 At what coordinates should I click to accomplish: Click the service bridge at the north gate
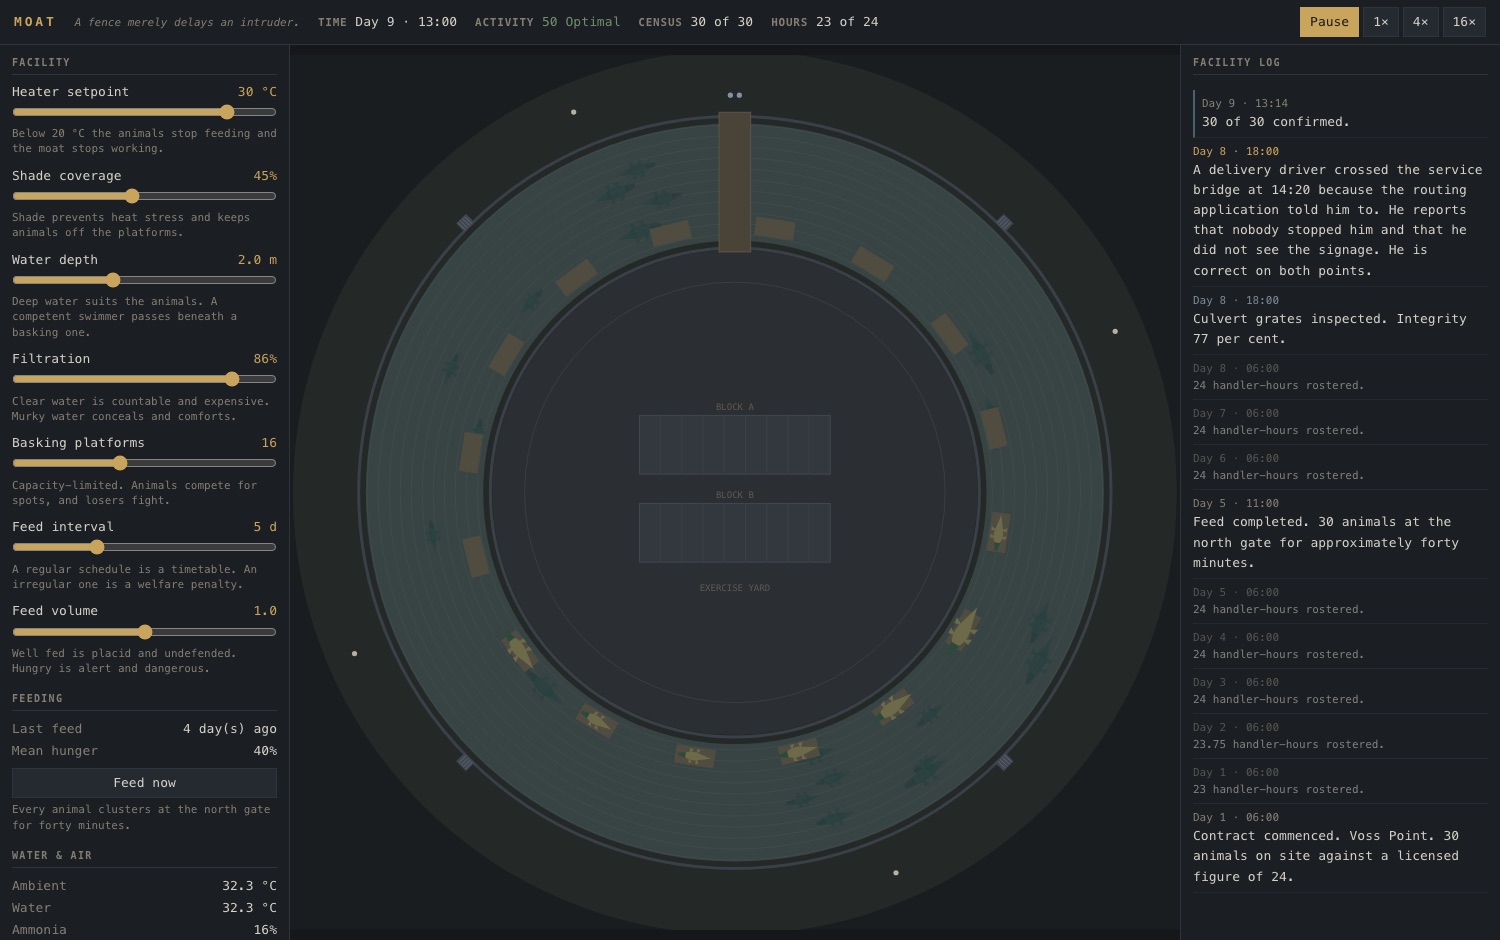pos(734,182)
